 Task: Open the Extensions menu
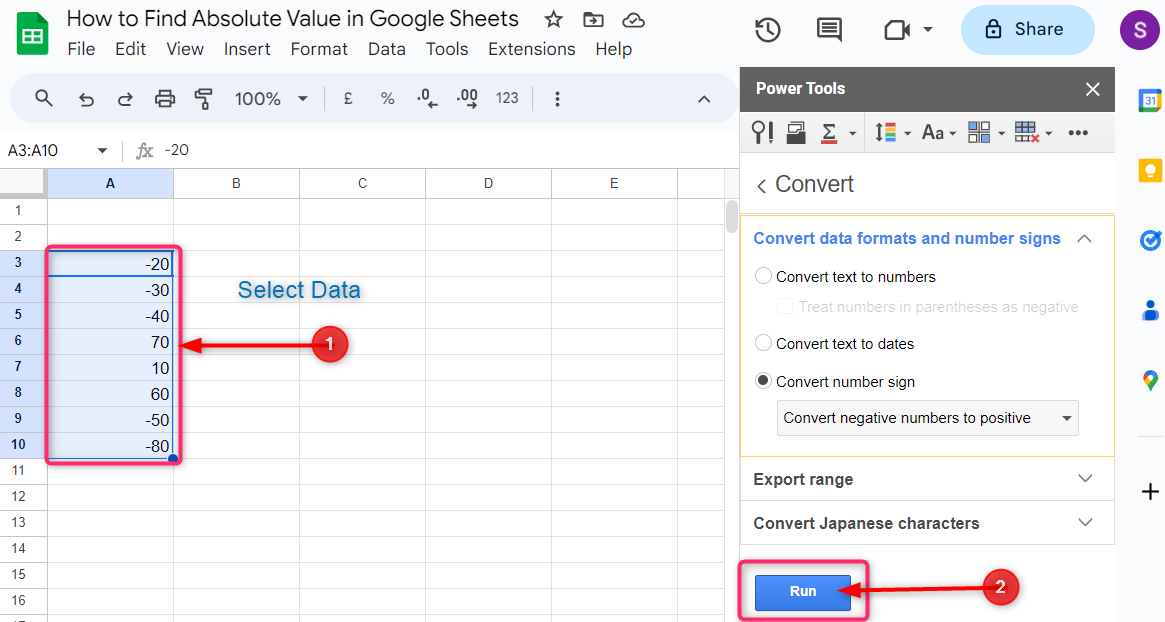pyautogui.click(x=531, y=49)
